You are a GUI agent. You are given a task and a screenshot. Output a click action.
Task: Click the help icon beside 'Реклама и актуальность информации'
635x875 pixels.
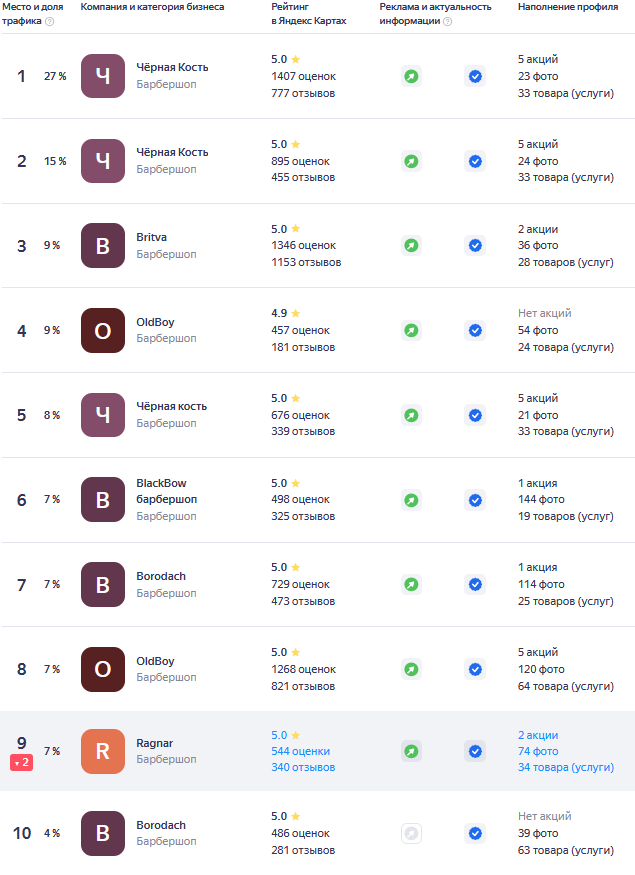click(447, 21)
